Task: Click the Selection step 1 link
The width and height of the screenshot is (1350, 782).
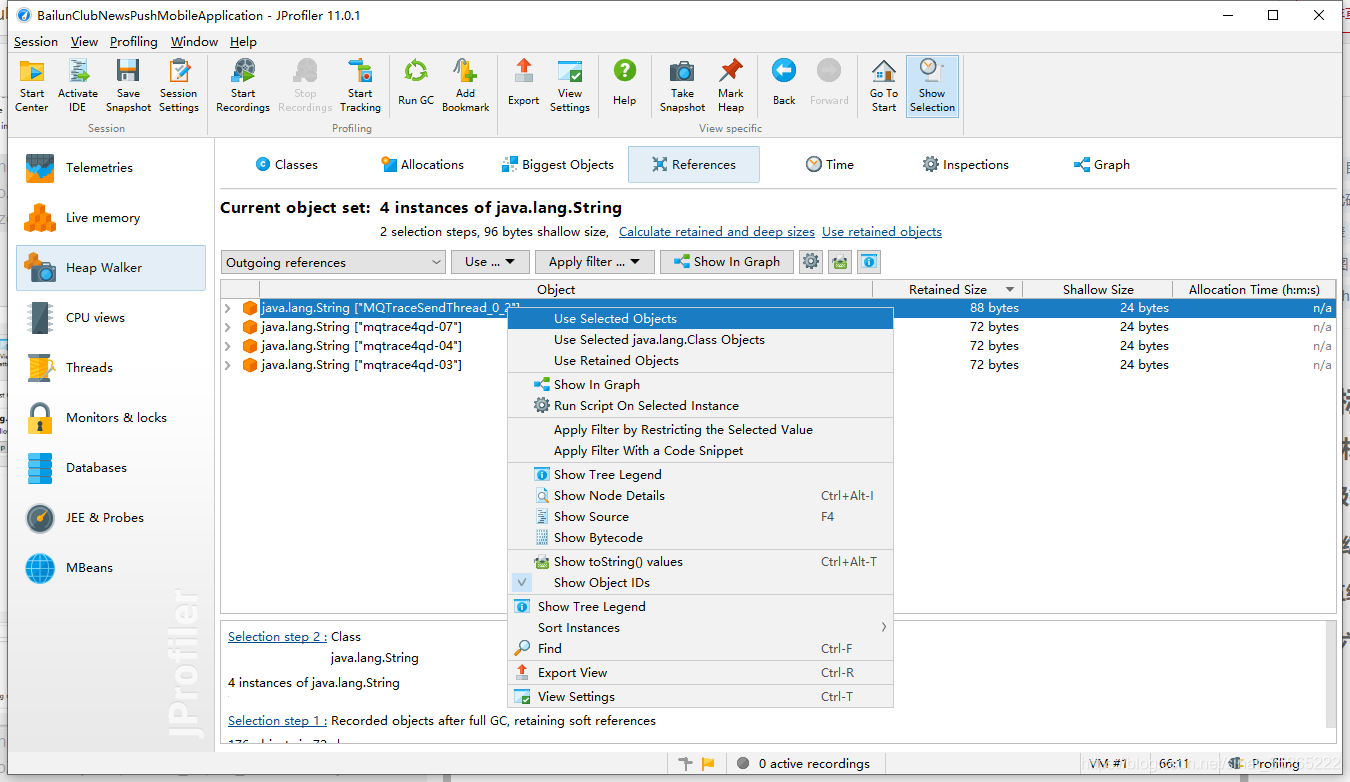Action: coord(277,720)
